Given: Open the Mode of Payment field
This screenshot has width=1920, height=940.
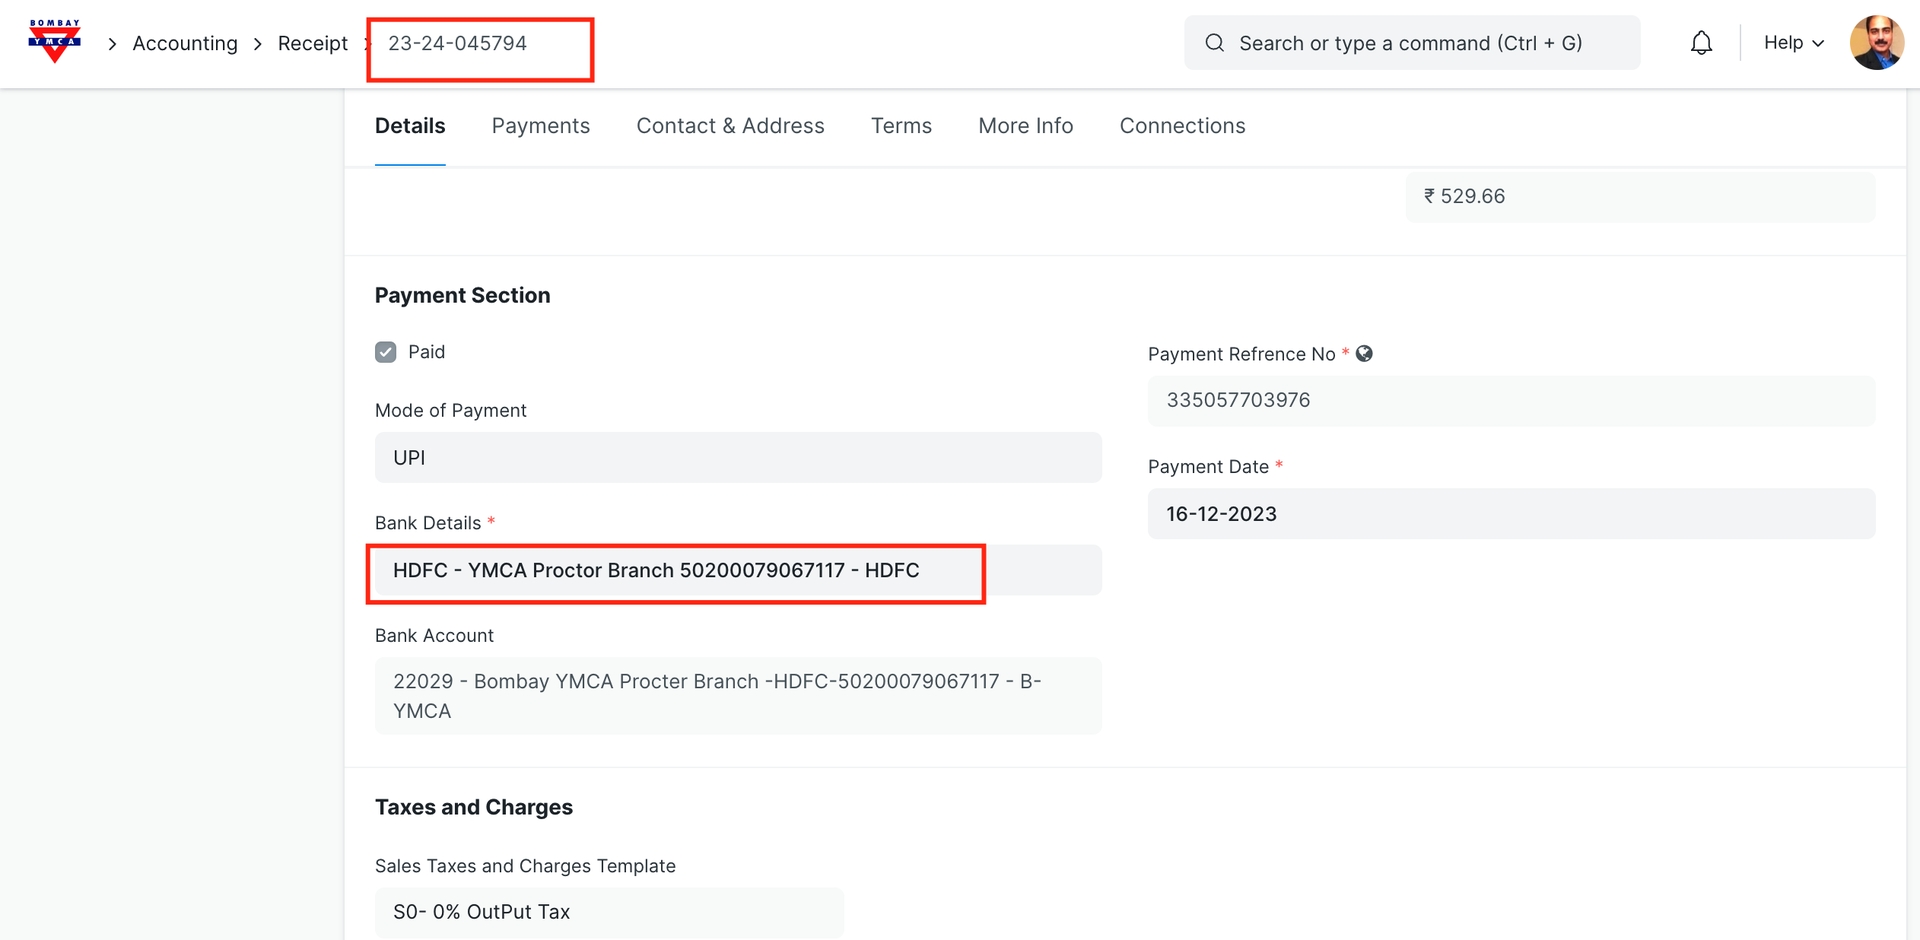Looking at the screenshot, I should click(737, 458).
